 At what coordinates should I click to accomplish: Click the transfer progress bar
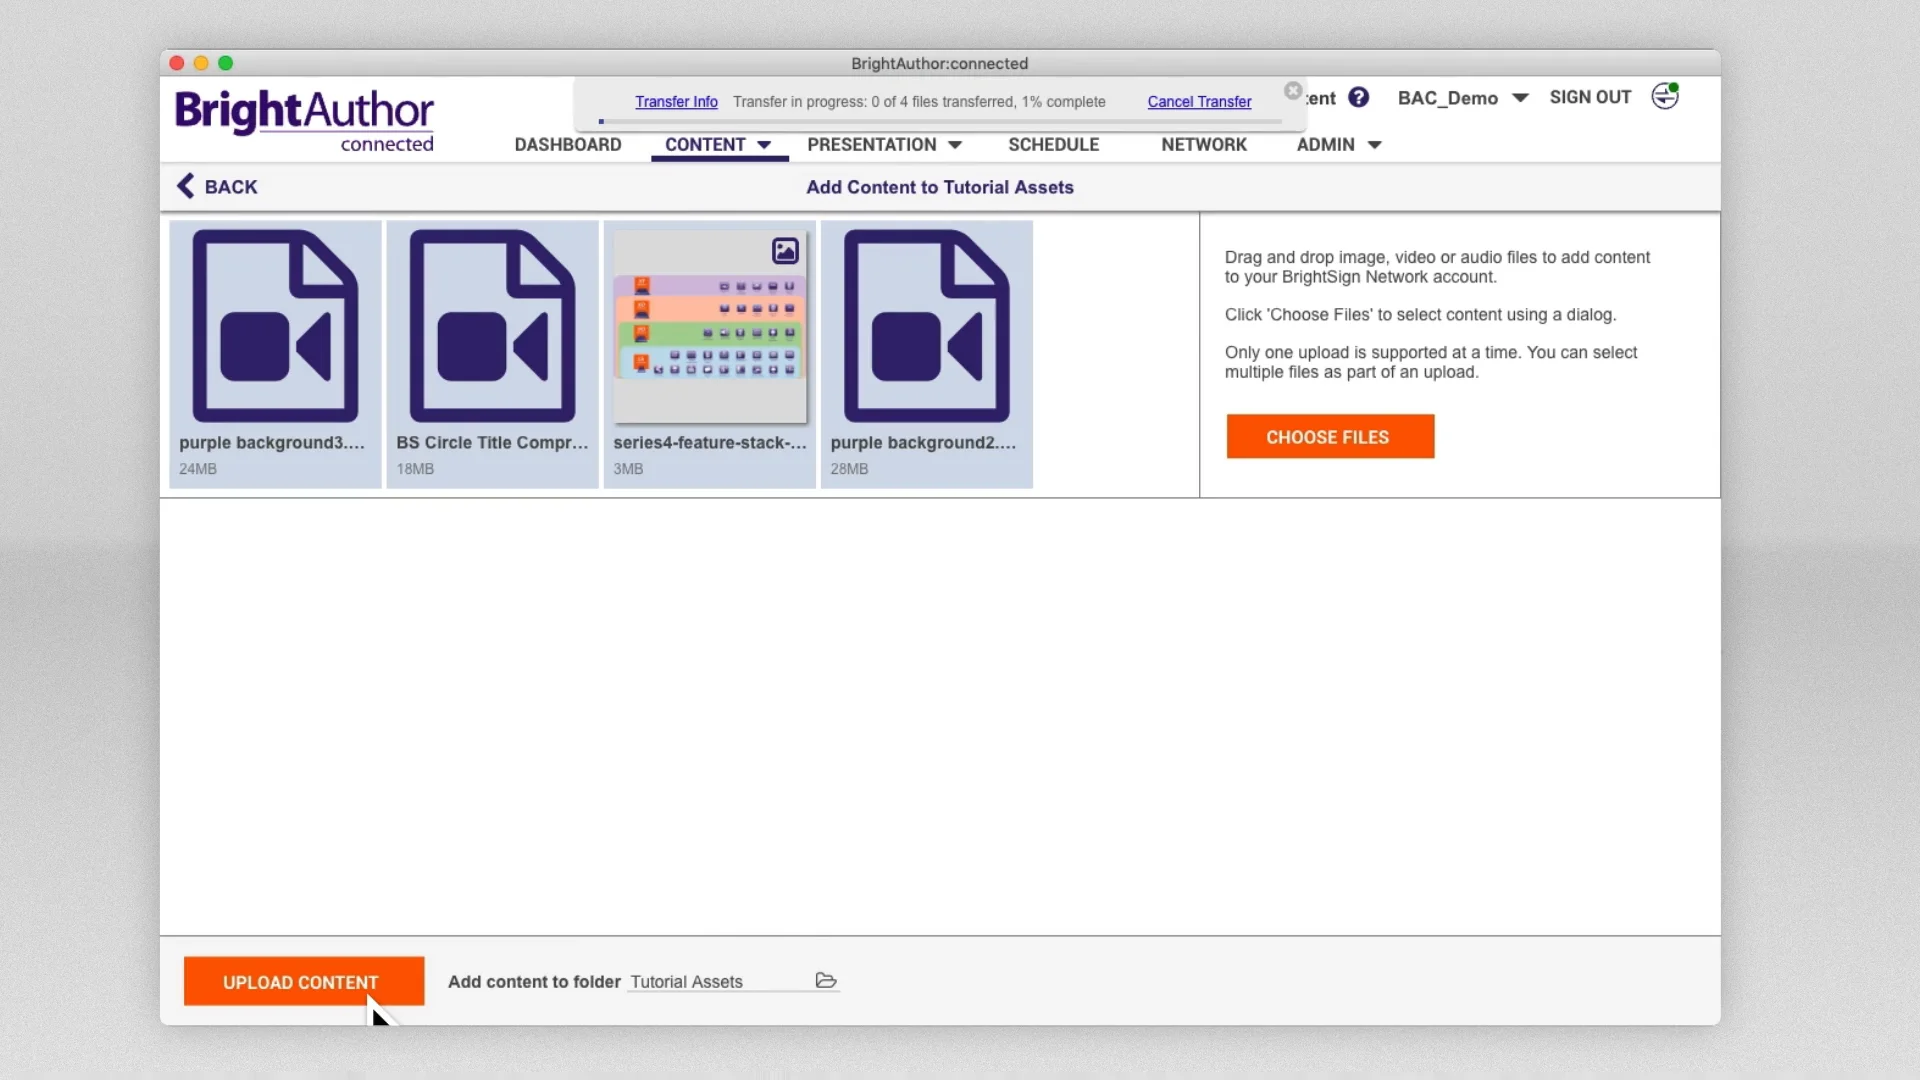coord(940,121)
